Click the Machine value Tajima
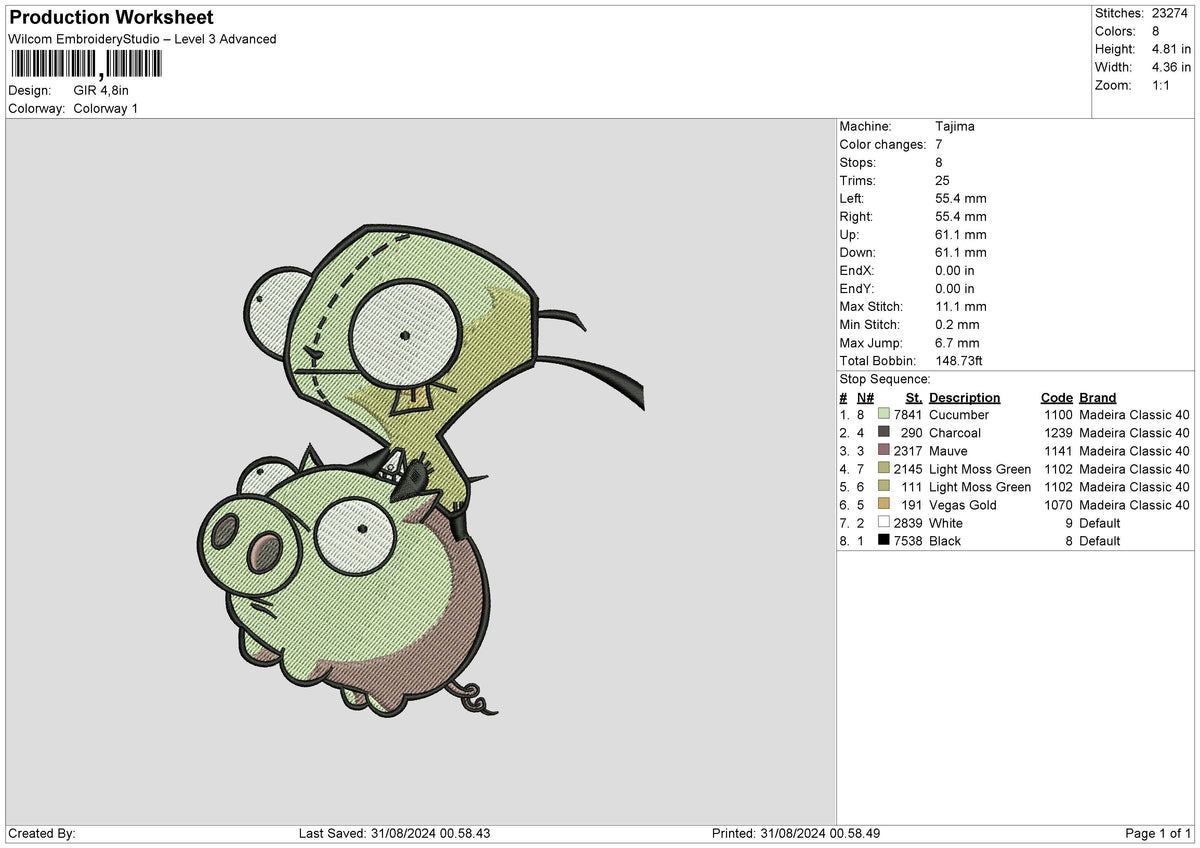The width and height of the screenshot is (1200, 848). 954,126
